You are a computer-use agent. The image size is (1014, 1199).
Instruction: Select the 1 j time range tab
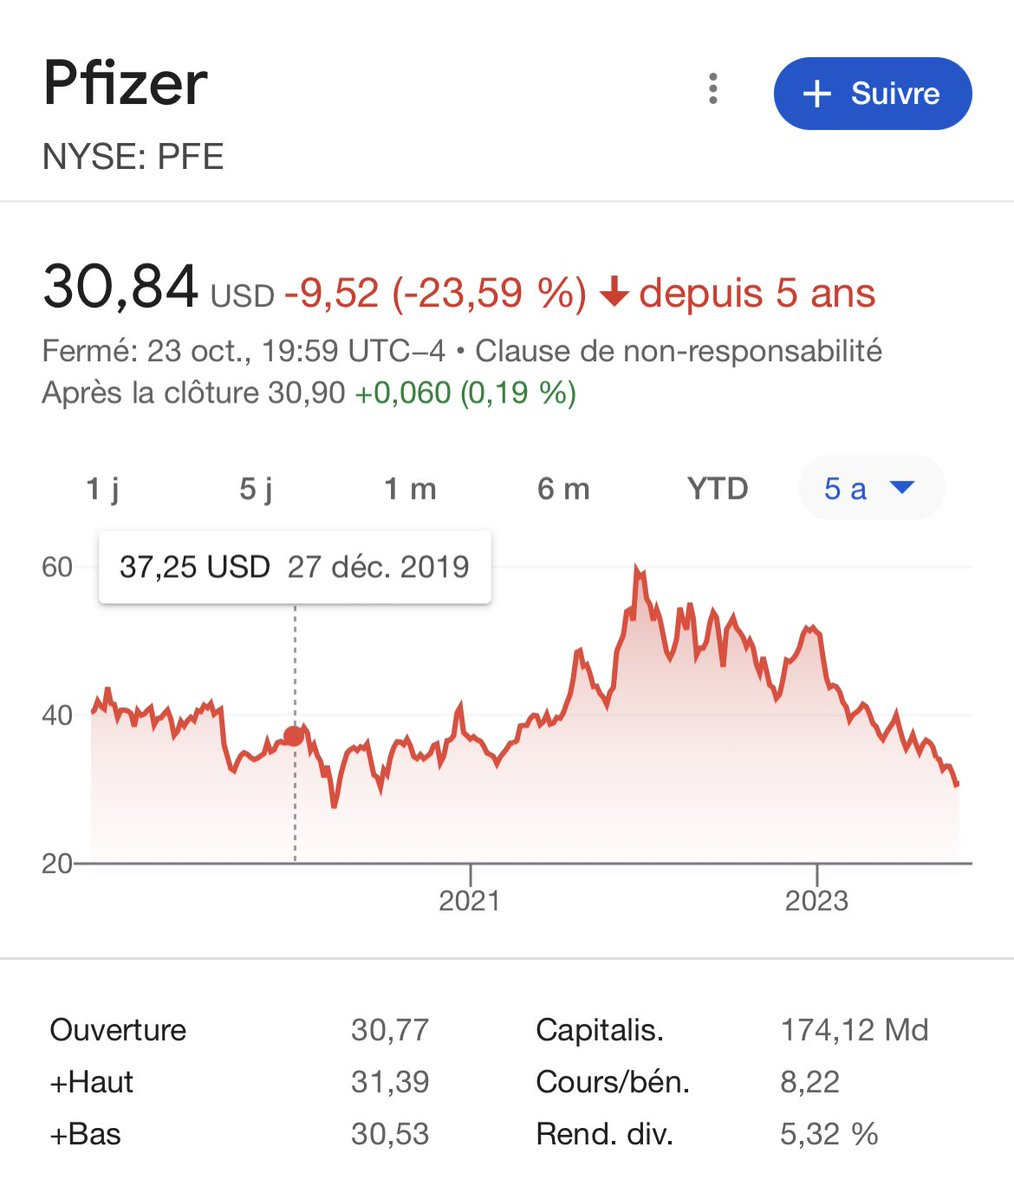(x=103, y=489)
